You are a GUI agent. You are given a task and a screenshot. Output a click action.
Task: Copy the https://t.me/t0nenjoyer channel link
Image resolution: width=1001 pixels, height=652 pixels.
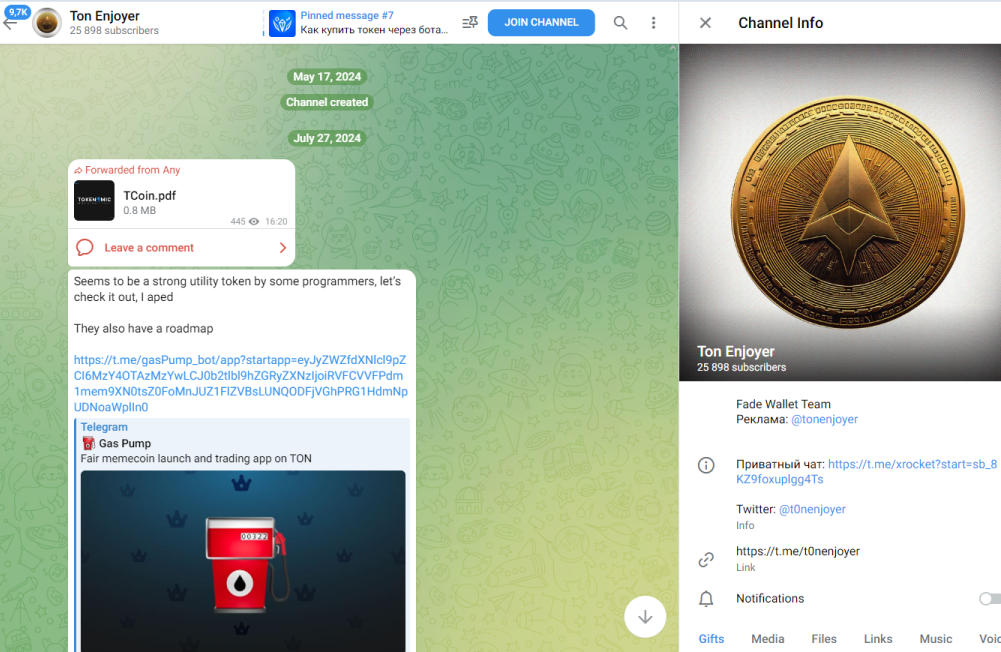coord(797,551)
